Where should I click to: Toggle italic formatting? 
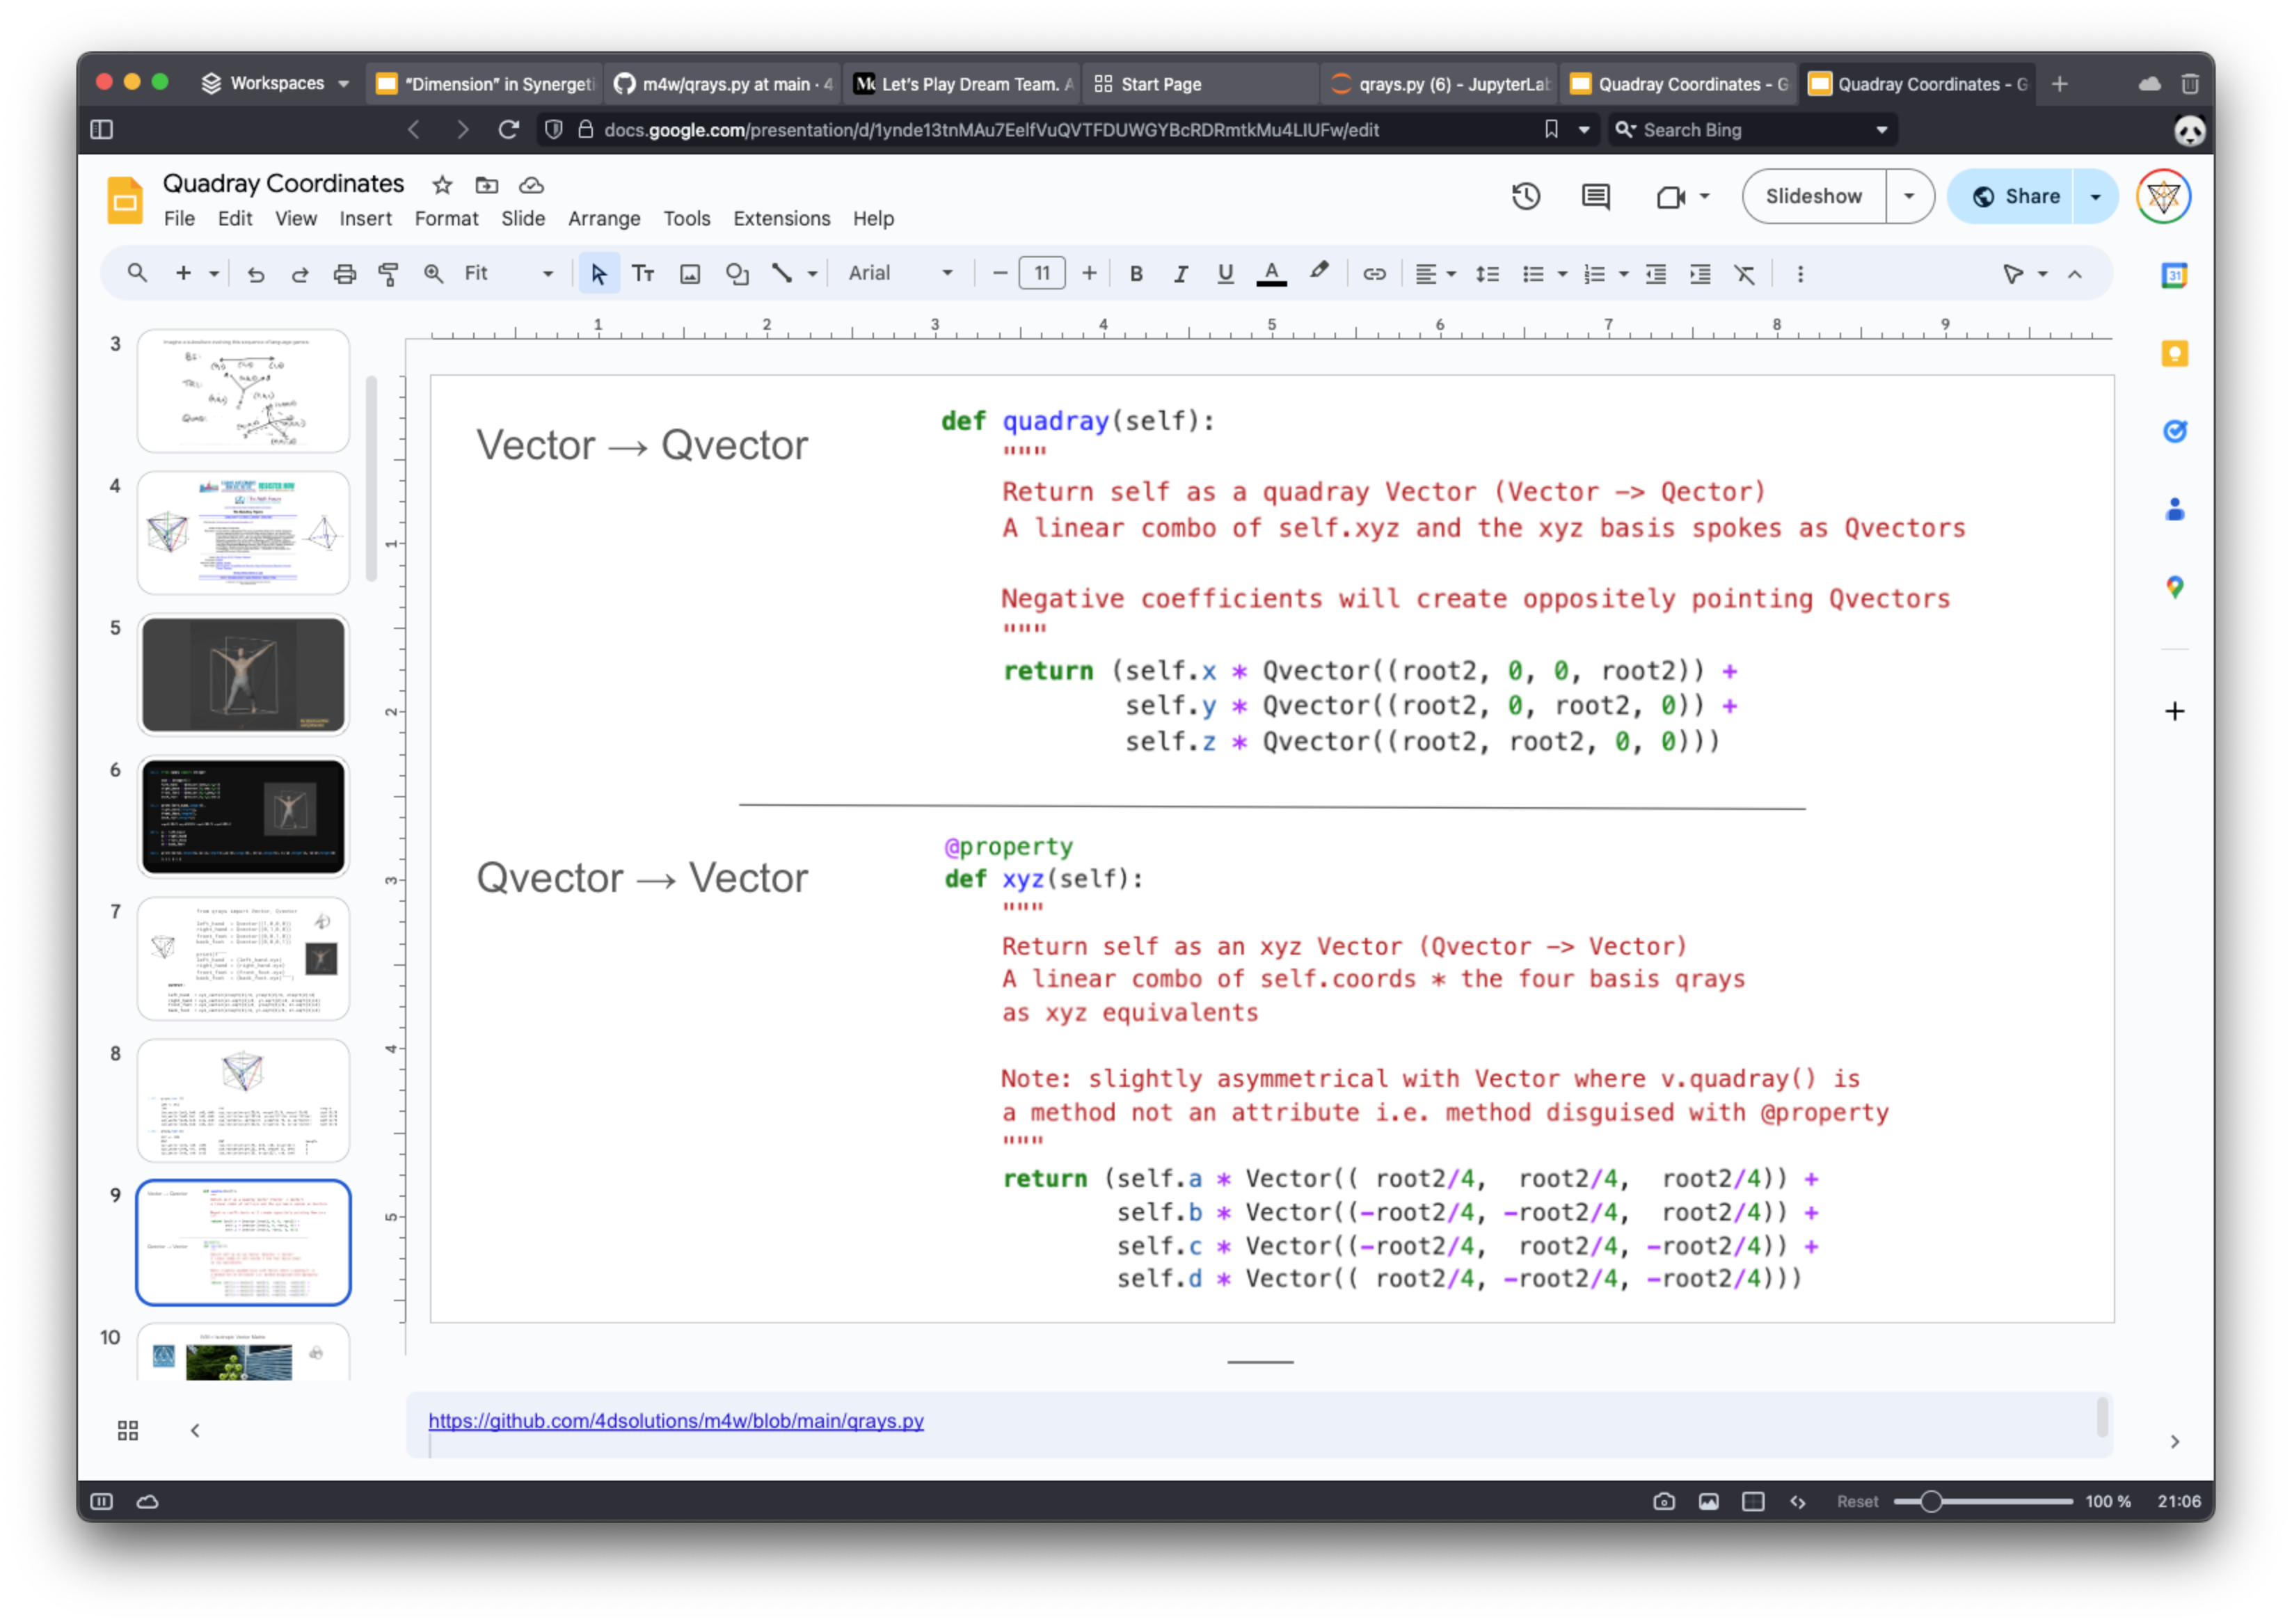pyautogui.click(x=1180, y=273)
